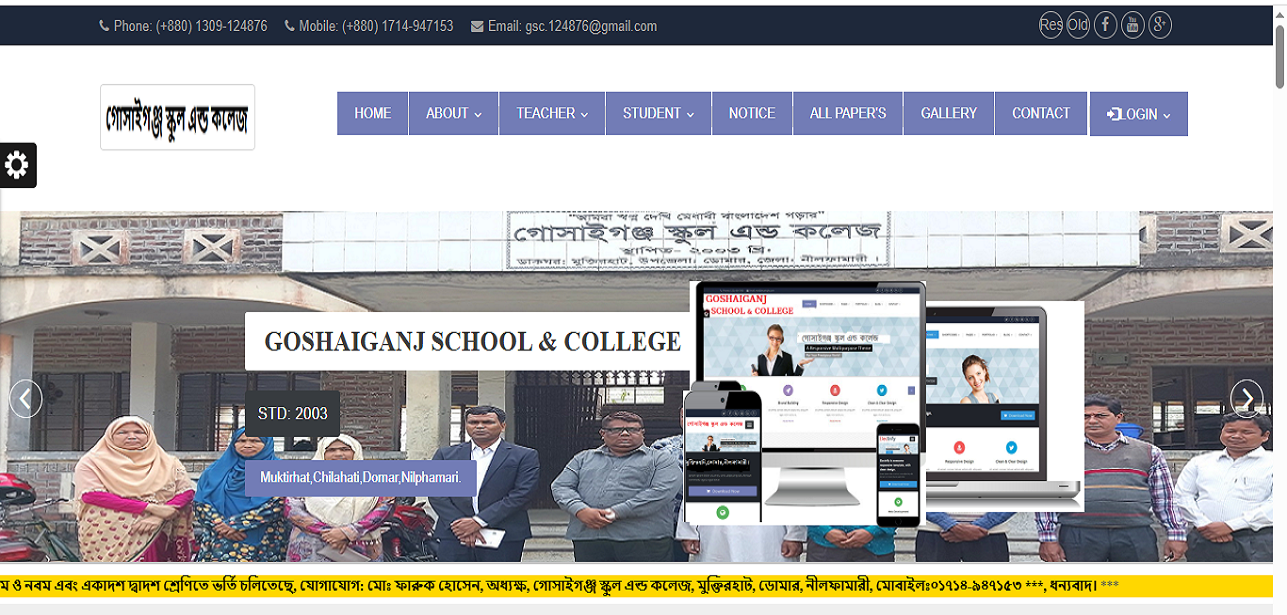
Task: Click the 'Old' circular icon
Action: (1078, 25)
